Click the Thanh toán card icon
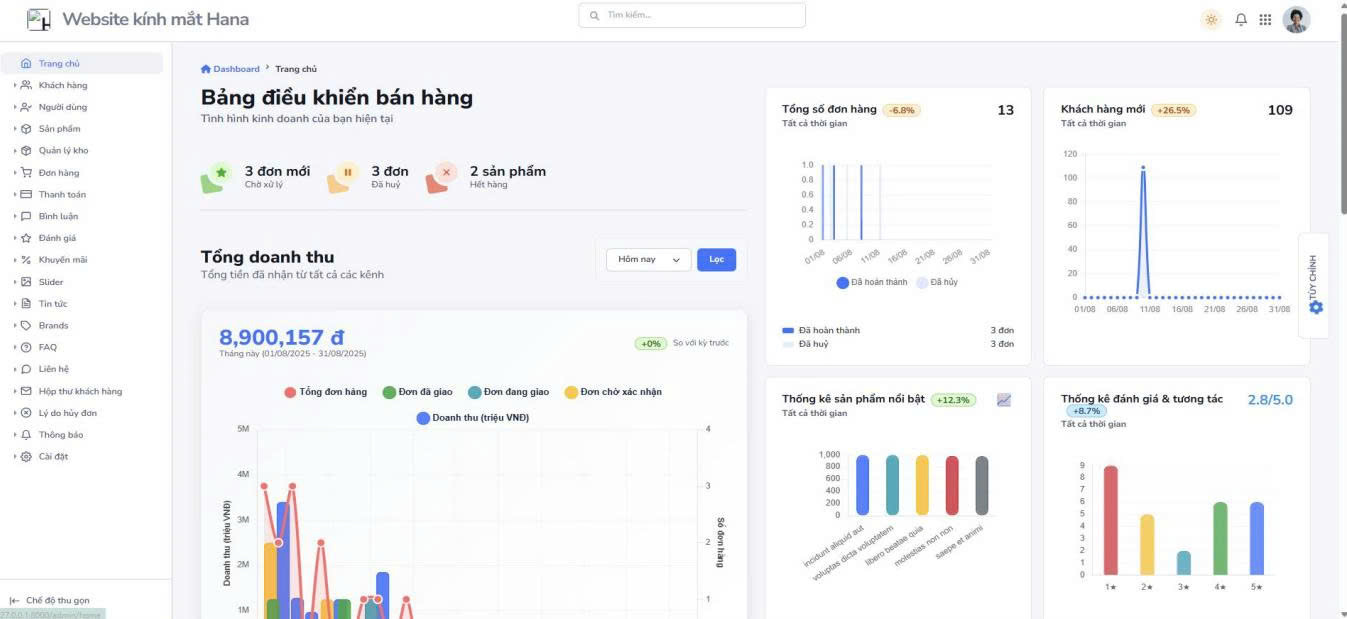 tap(26, 194)
